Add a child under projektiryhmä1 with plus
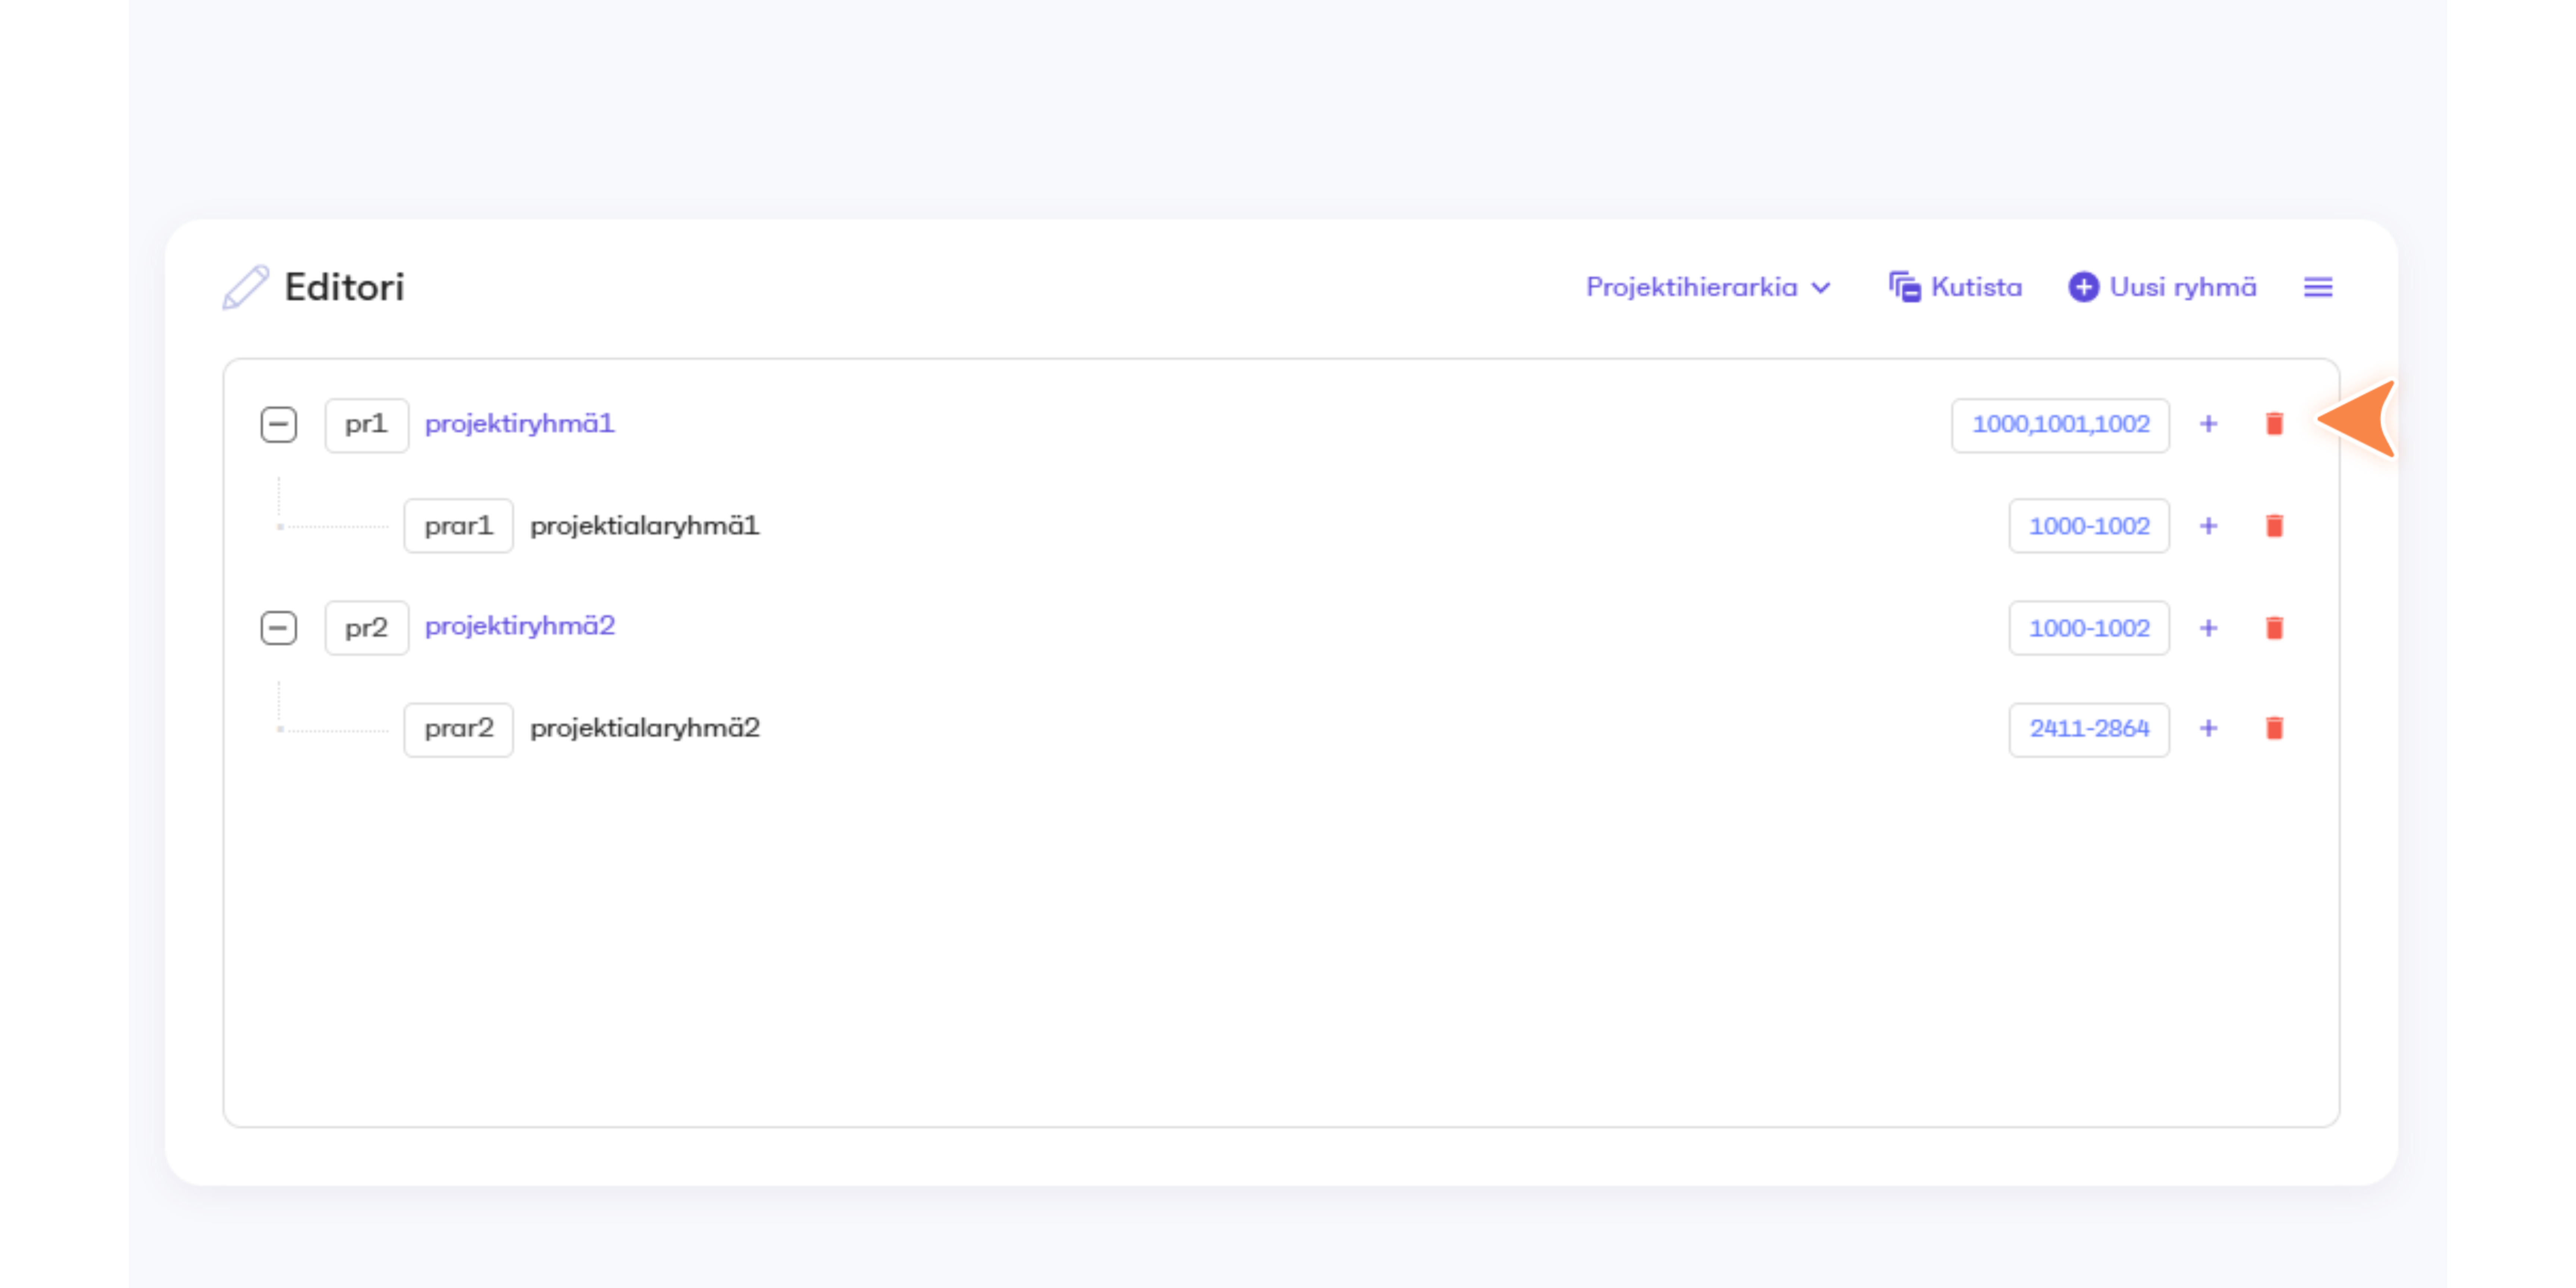Screen dimensions: 2576x1288 (x=2208, y=424)
